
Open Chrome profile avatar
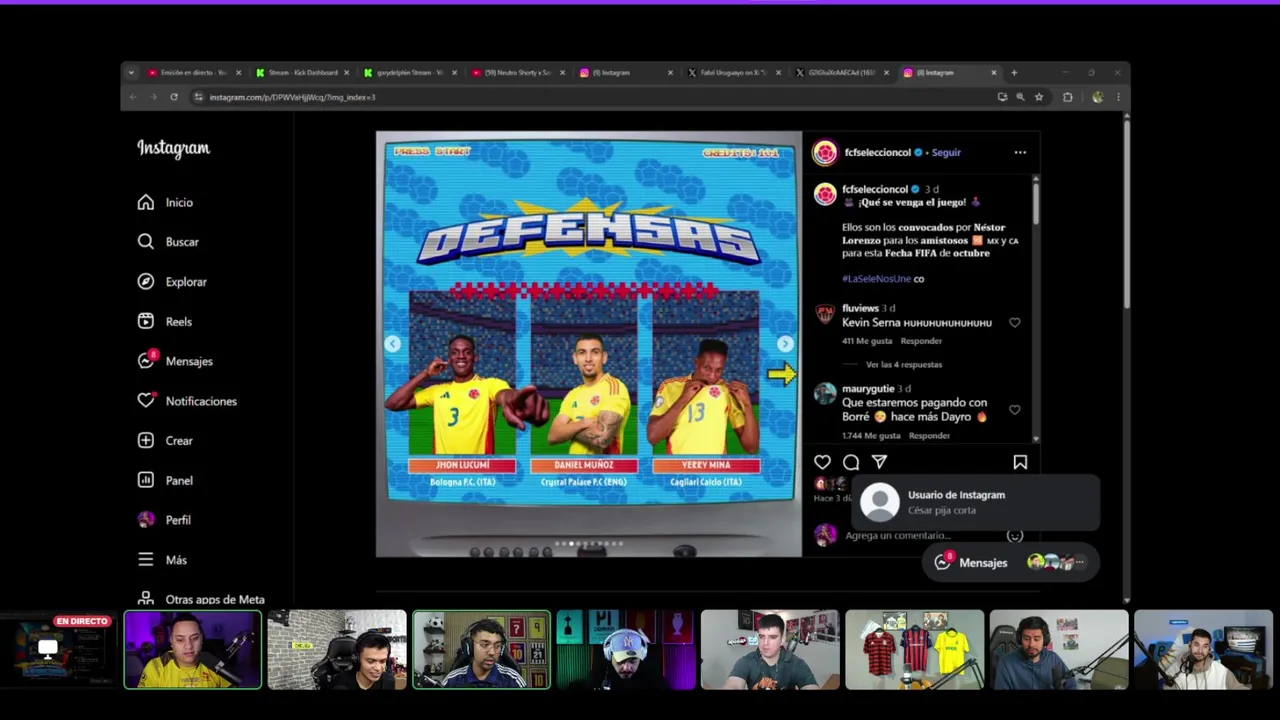point(1098,97)
